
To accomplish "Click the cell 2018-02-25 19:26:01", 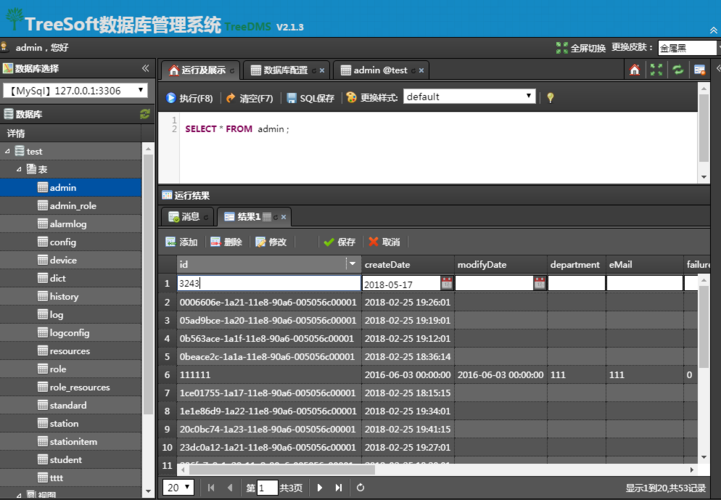I will pyautogui.click(x=407, y=302).
